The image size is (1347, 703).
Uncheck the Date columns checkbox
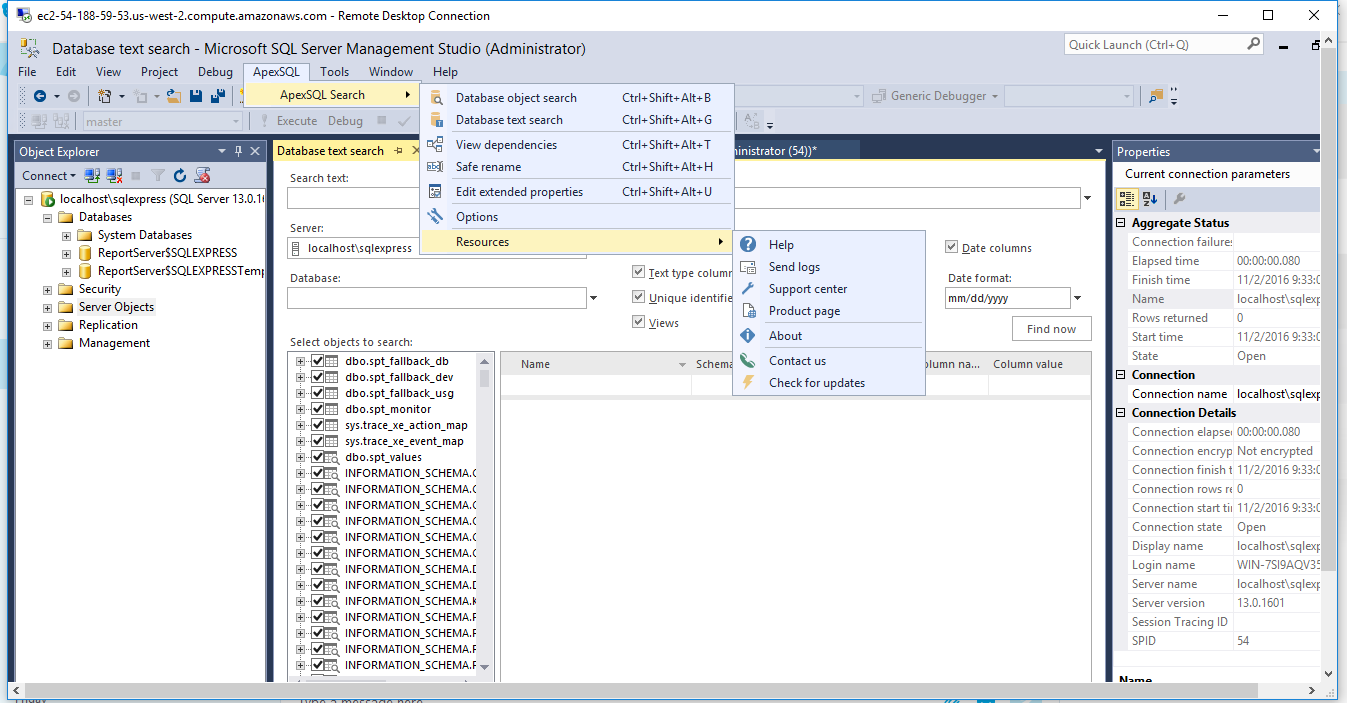951,248
